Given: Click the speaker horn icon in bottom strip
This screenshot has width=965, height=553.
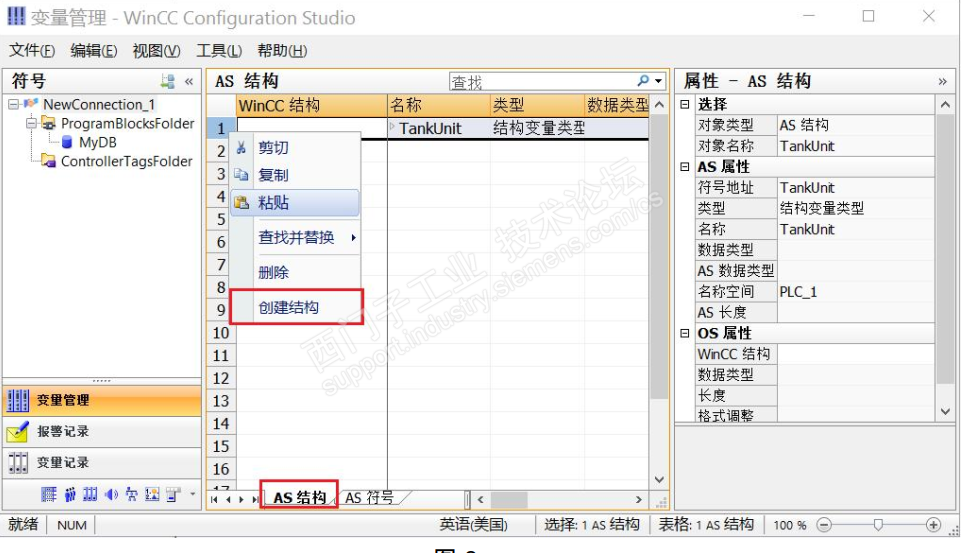Looking at the screenshot, I should coord(111,494).
